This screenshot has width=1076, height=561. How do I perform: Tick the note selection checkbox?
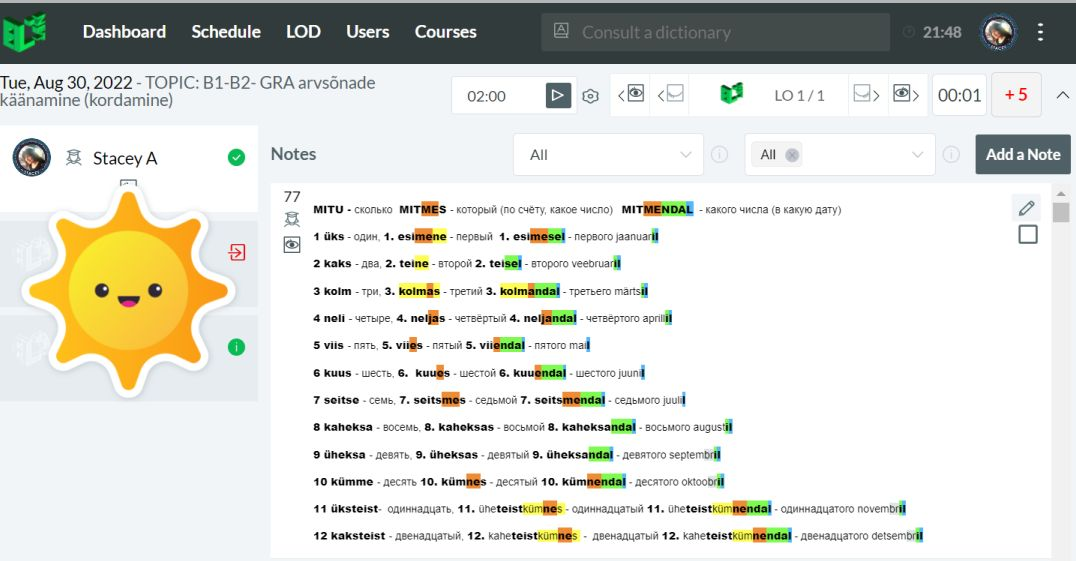1028,235
